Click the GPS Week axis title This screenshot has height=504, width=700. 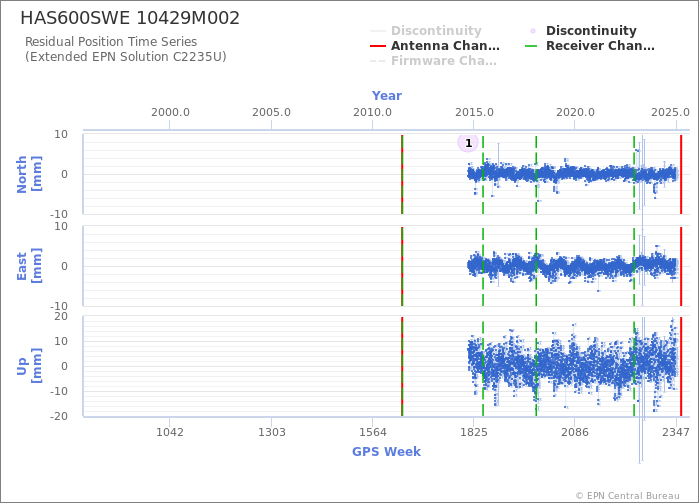[387, 451]
